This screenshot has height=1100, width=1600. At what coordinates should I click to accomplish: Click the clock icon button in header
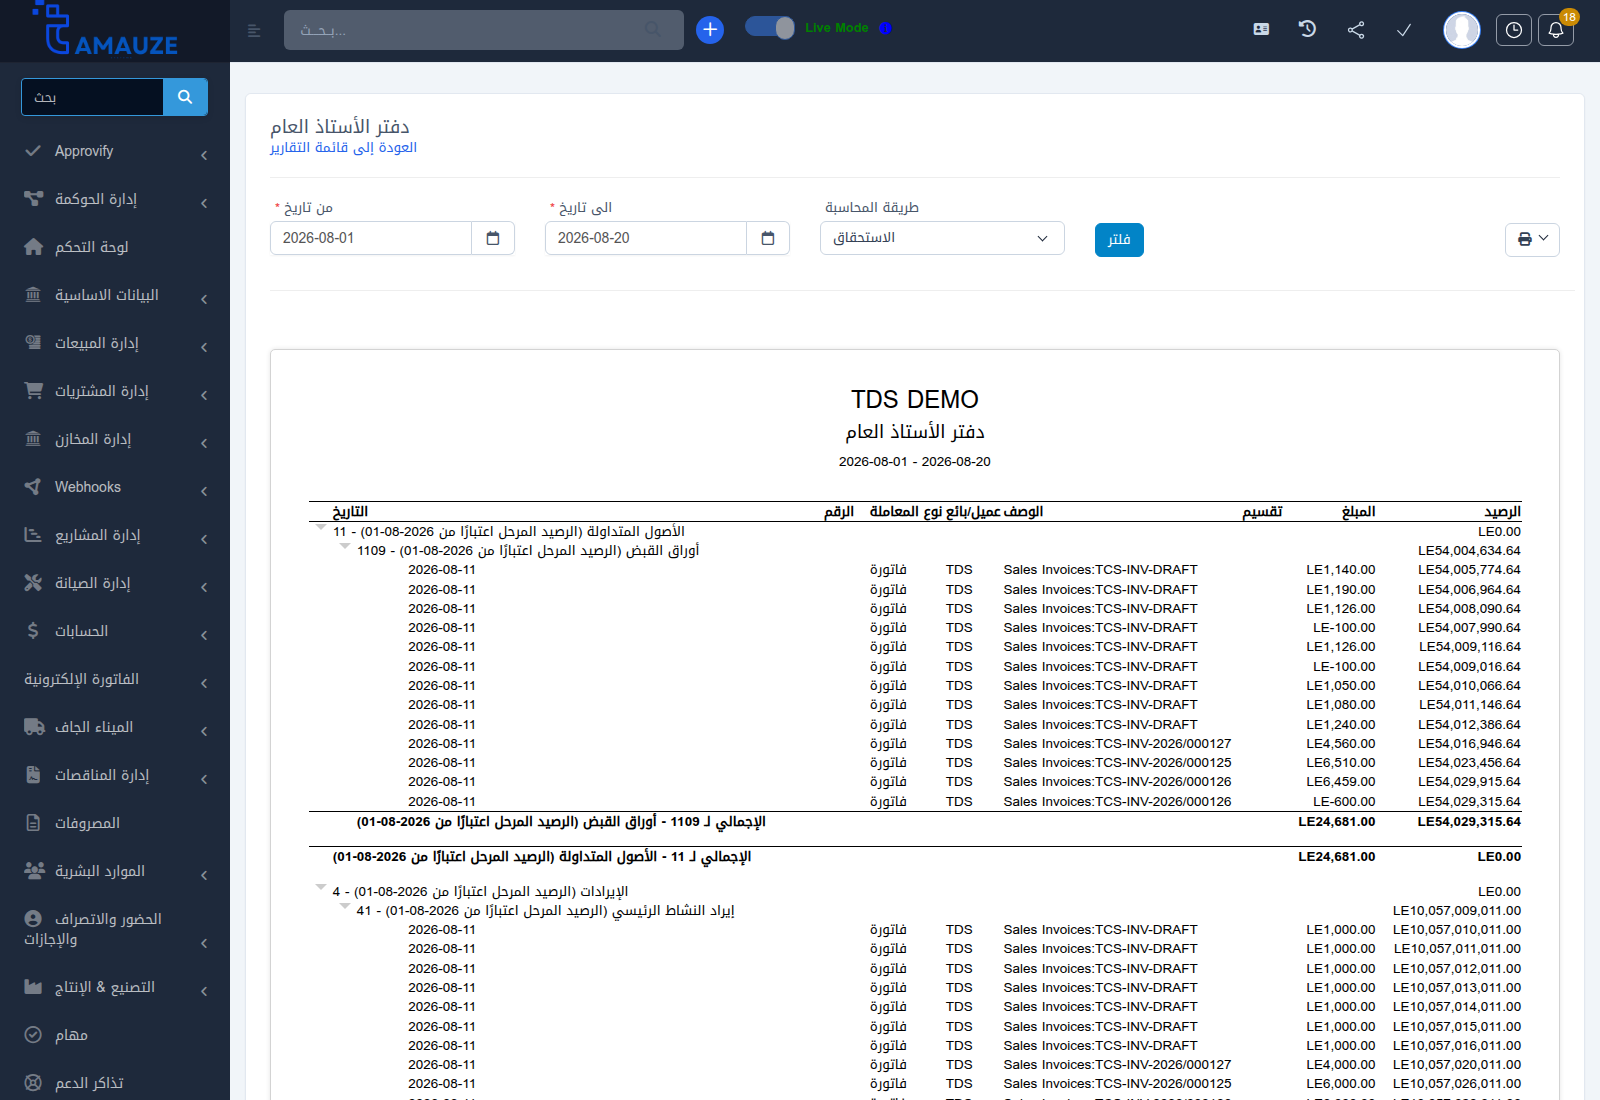pyautogui.click(x=1514, y=30)
